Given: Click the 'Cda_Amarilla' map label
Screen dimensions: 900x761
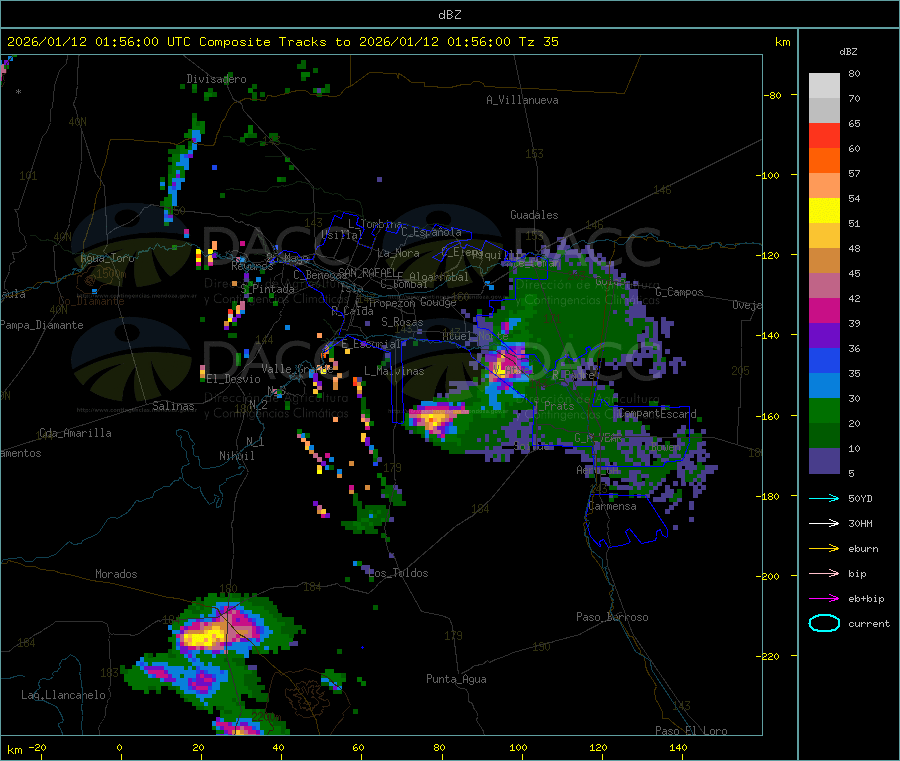Looking at the screenshot, I should tap(75, 433).
